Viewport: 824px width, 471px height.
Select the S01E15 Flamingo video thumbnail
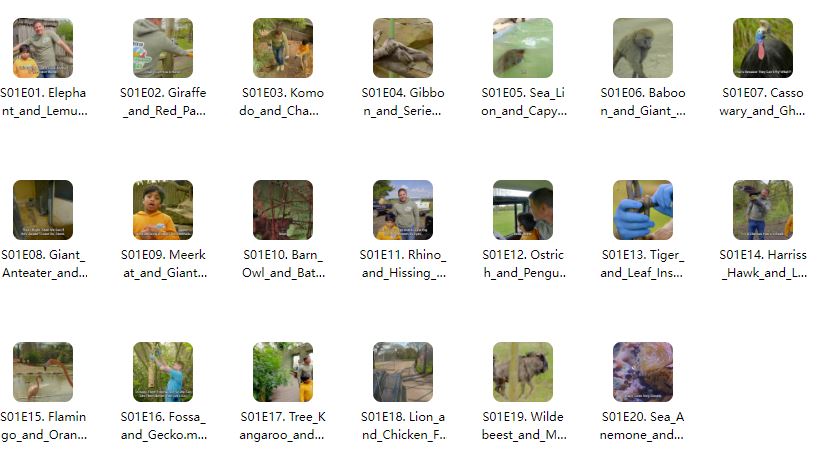click(43, 372)
